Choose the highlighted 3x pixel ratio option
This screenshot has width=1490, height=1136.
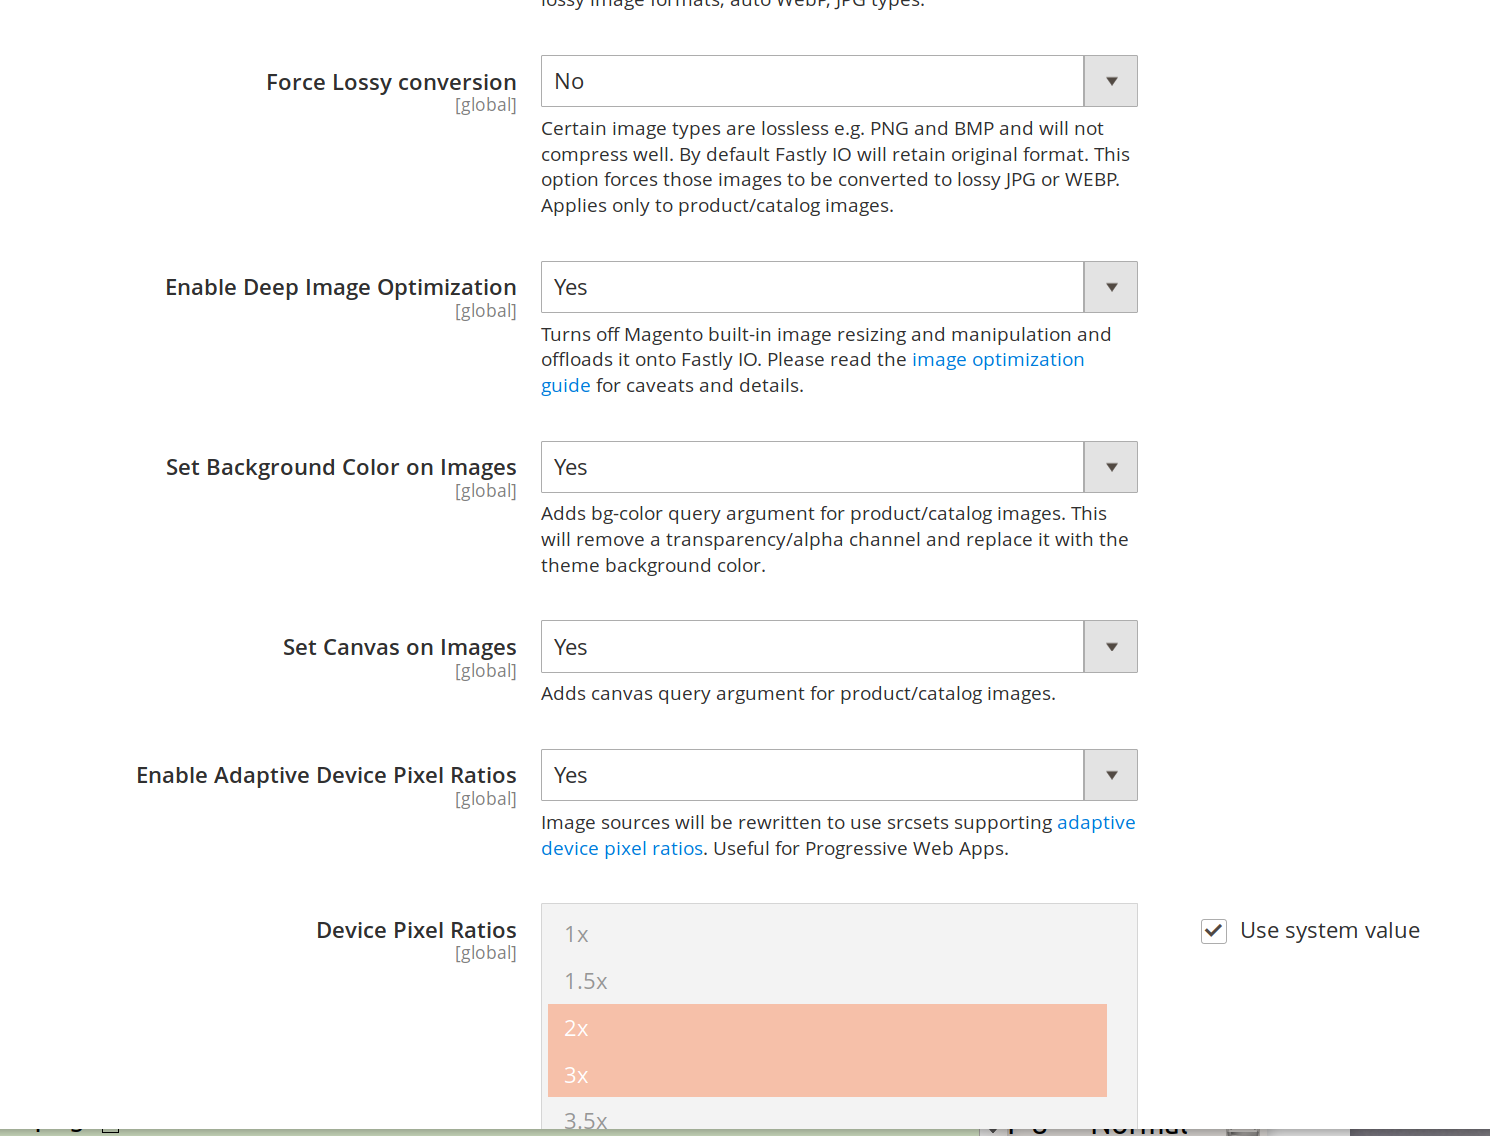[576, 1075]
